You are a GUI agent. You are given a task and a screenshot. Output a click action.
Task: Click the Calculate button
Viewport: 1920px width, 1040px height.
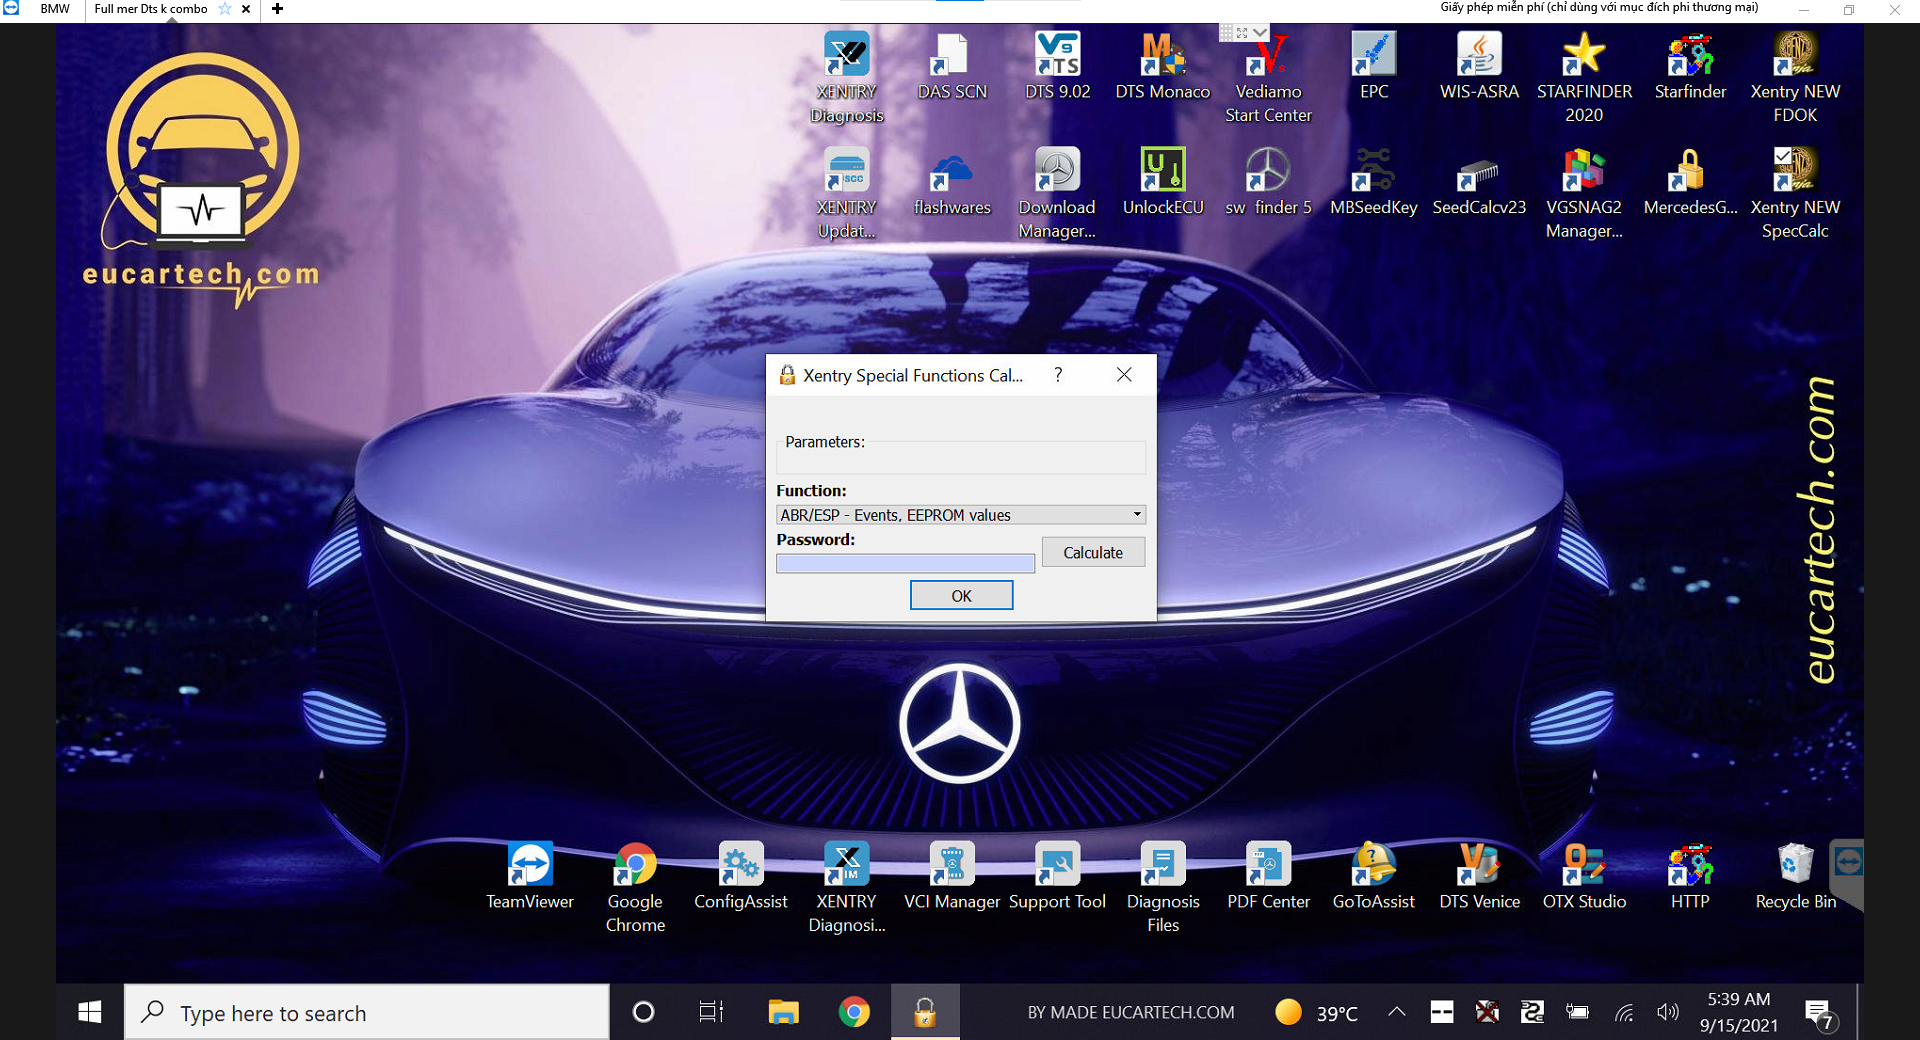coord(1093,552)
